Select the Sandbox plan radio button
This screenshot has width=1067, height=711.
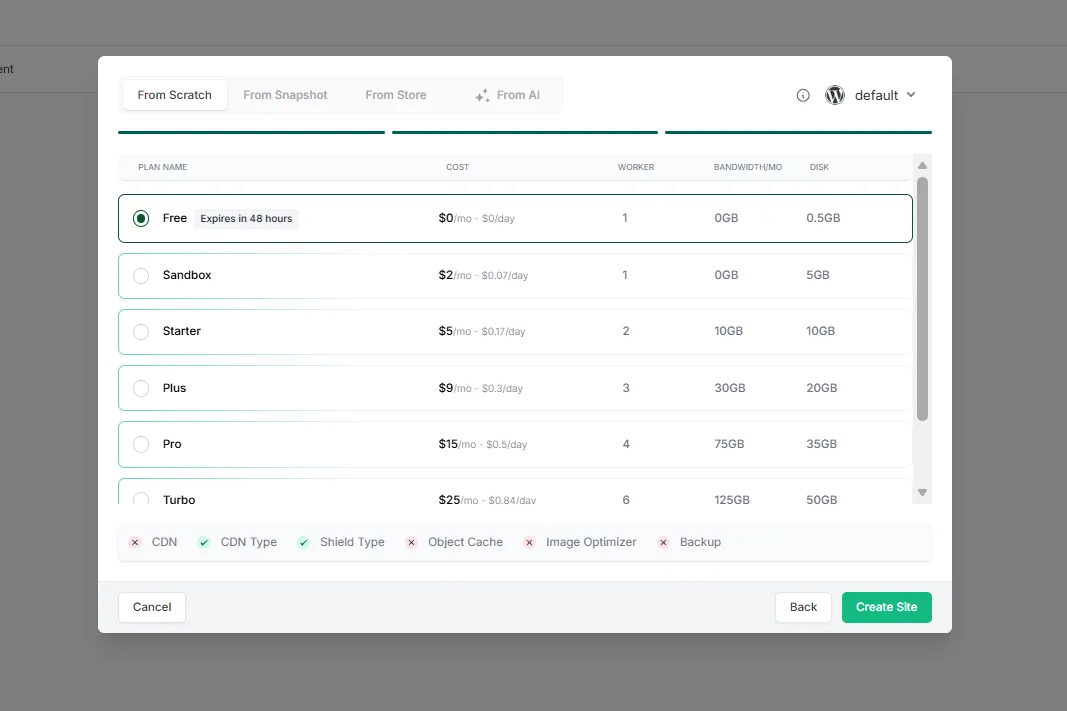pyautogui.click(x=141, y=276)
